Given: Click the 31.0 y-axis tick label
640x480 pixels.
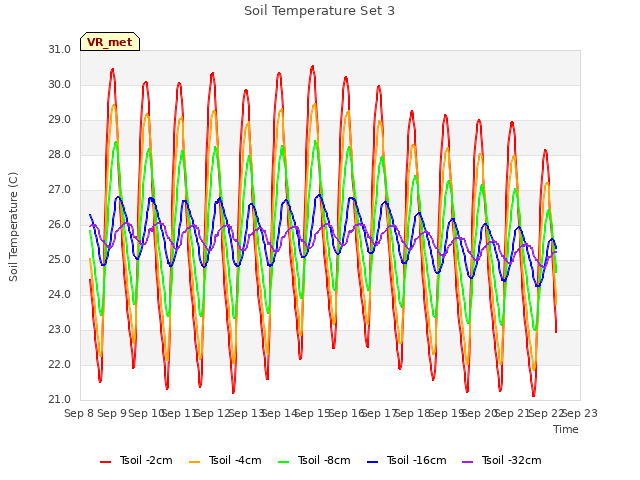Looking at the screenshot, I should (60, 49).
